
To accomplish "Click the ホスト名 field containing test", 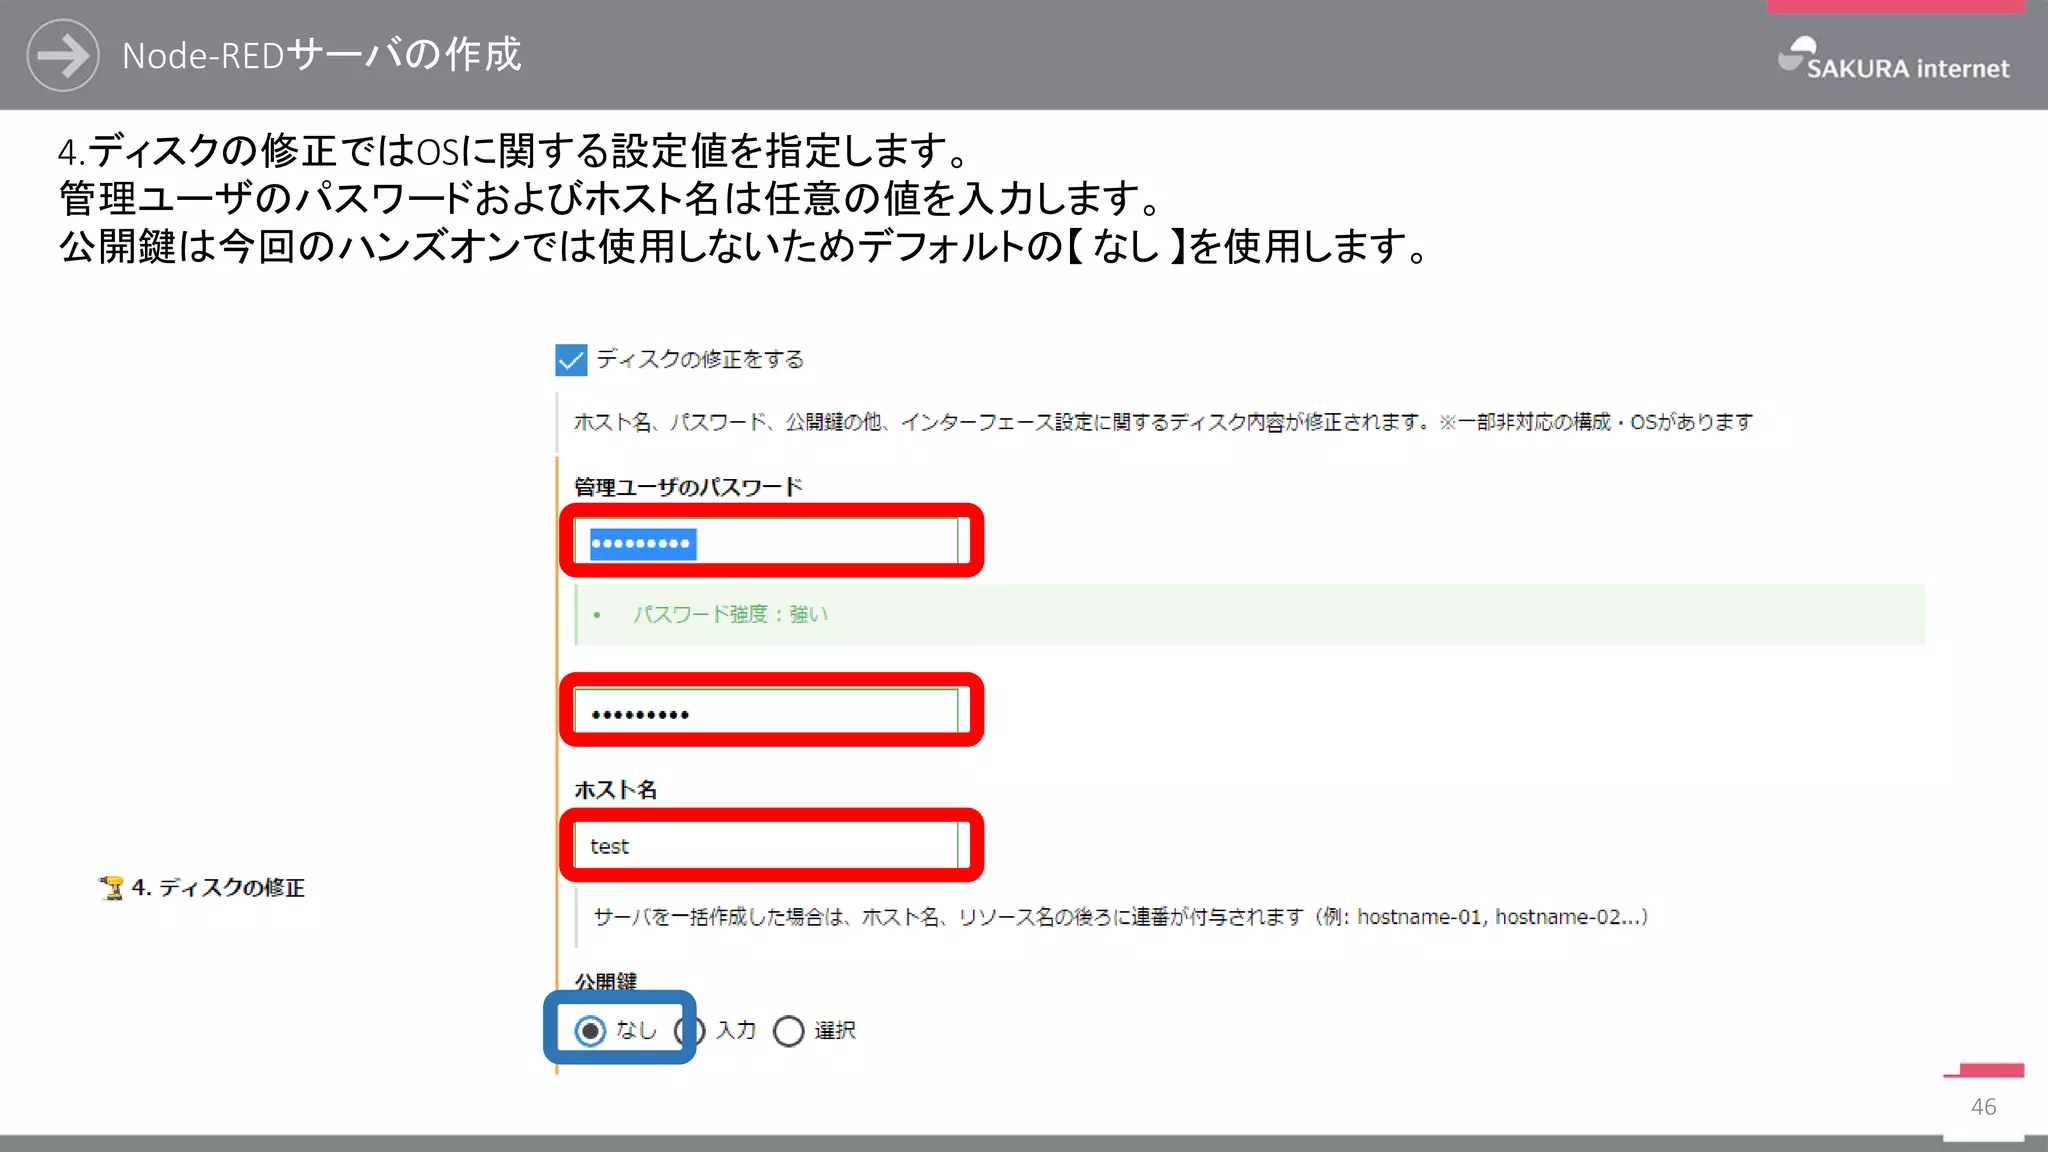I will tap(767, 846).
